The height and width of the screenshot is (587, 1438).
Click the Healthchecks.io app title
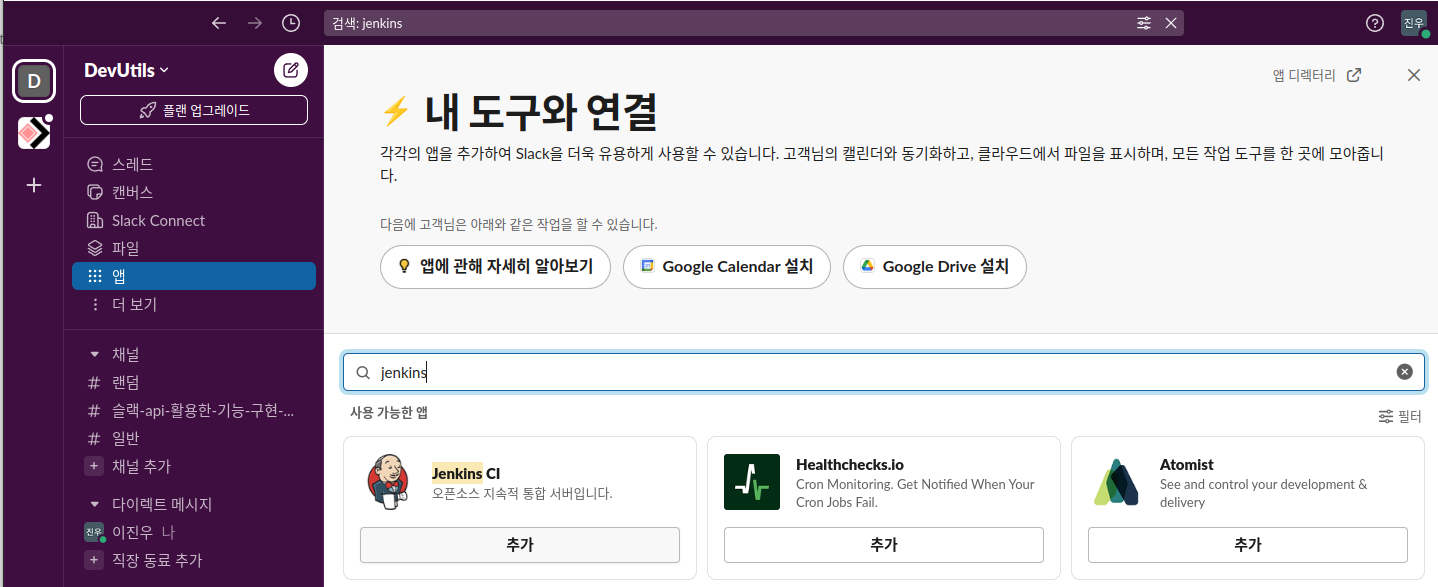tap(850, 465)
